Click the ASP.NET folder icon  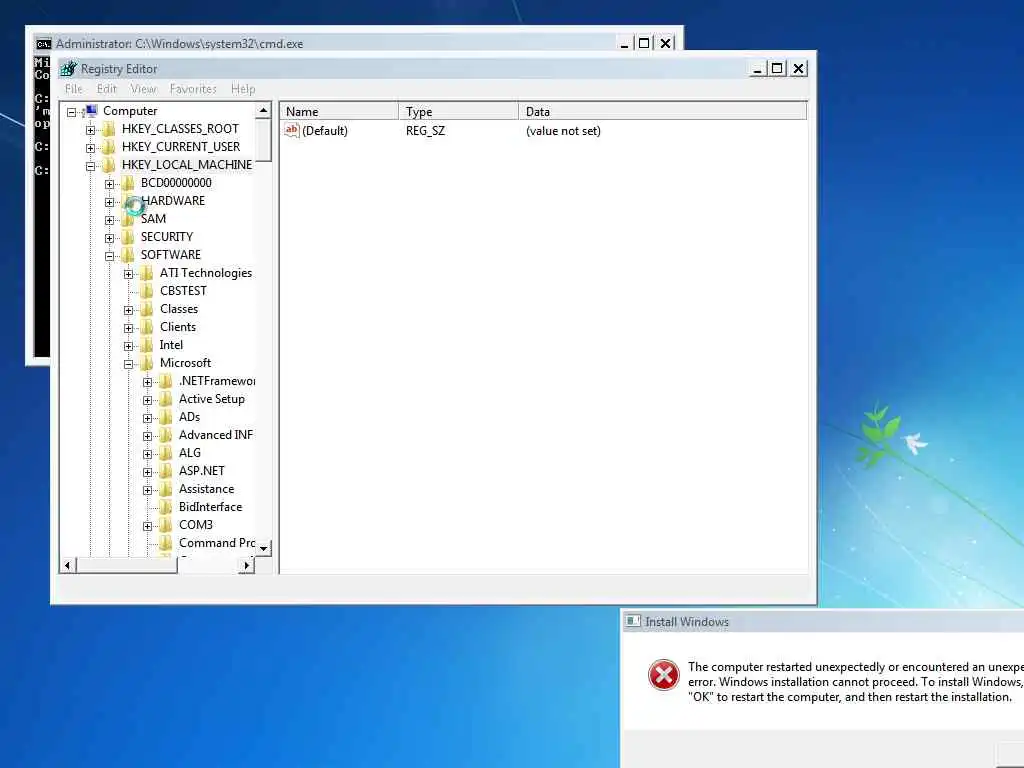click(166, 471)
